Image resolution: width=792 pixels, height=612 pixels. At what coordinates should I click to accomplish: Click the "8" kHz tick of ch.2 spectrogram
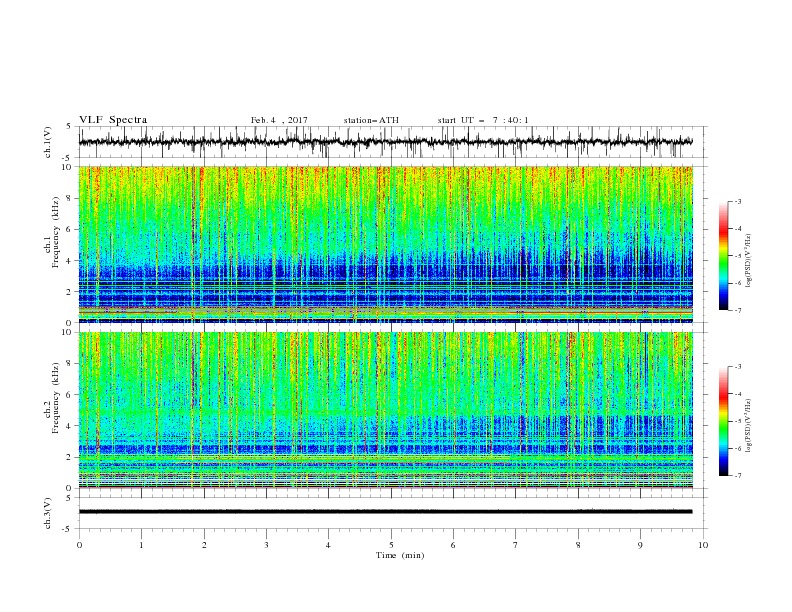point(70,363)
